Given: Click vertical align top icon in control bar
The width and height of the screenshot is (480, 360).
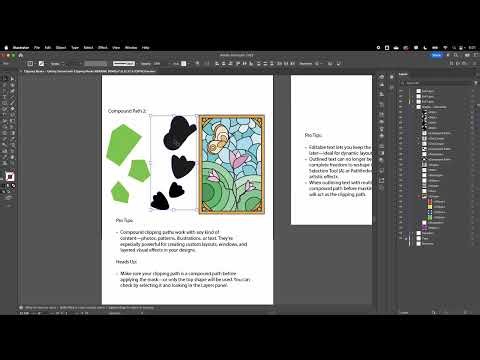Looking at the screenshot, I should 238,63.
